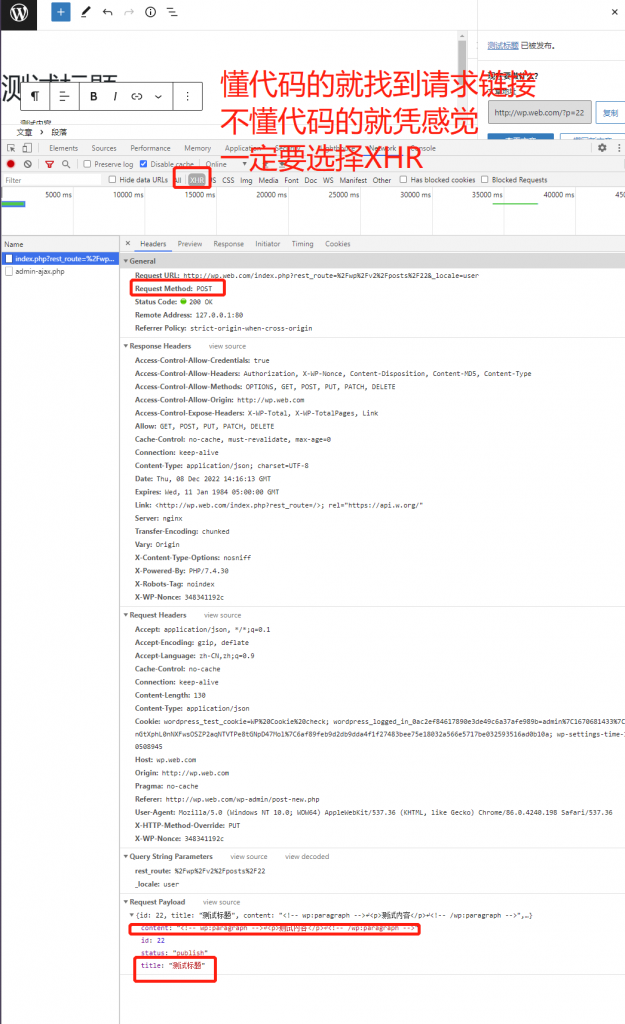Click the 复制 copy button
625x1024 pixels.
[610, 112]
